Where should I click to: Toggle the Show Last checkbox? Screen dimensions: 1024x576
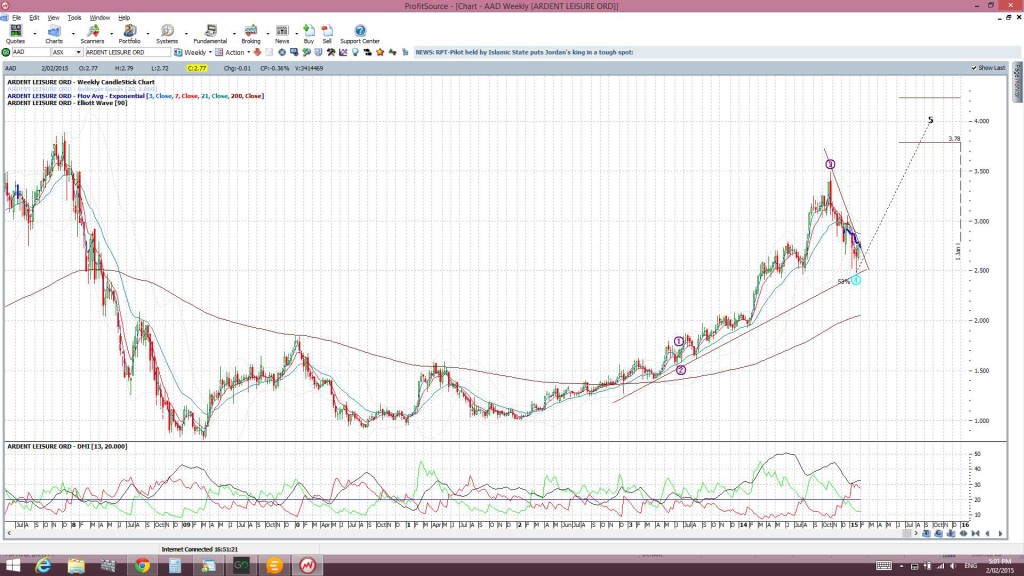[974, 68]
